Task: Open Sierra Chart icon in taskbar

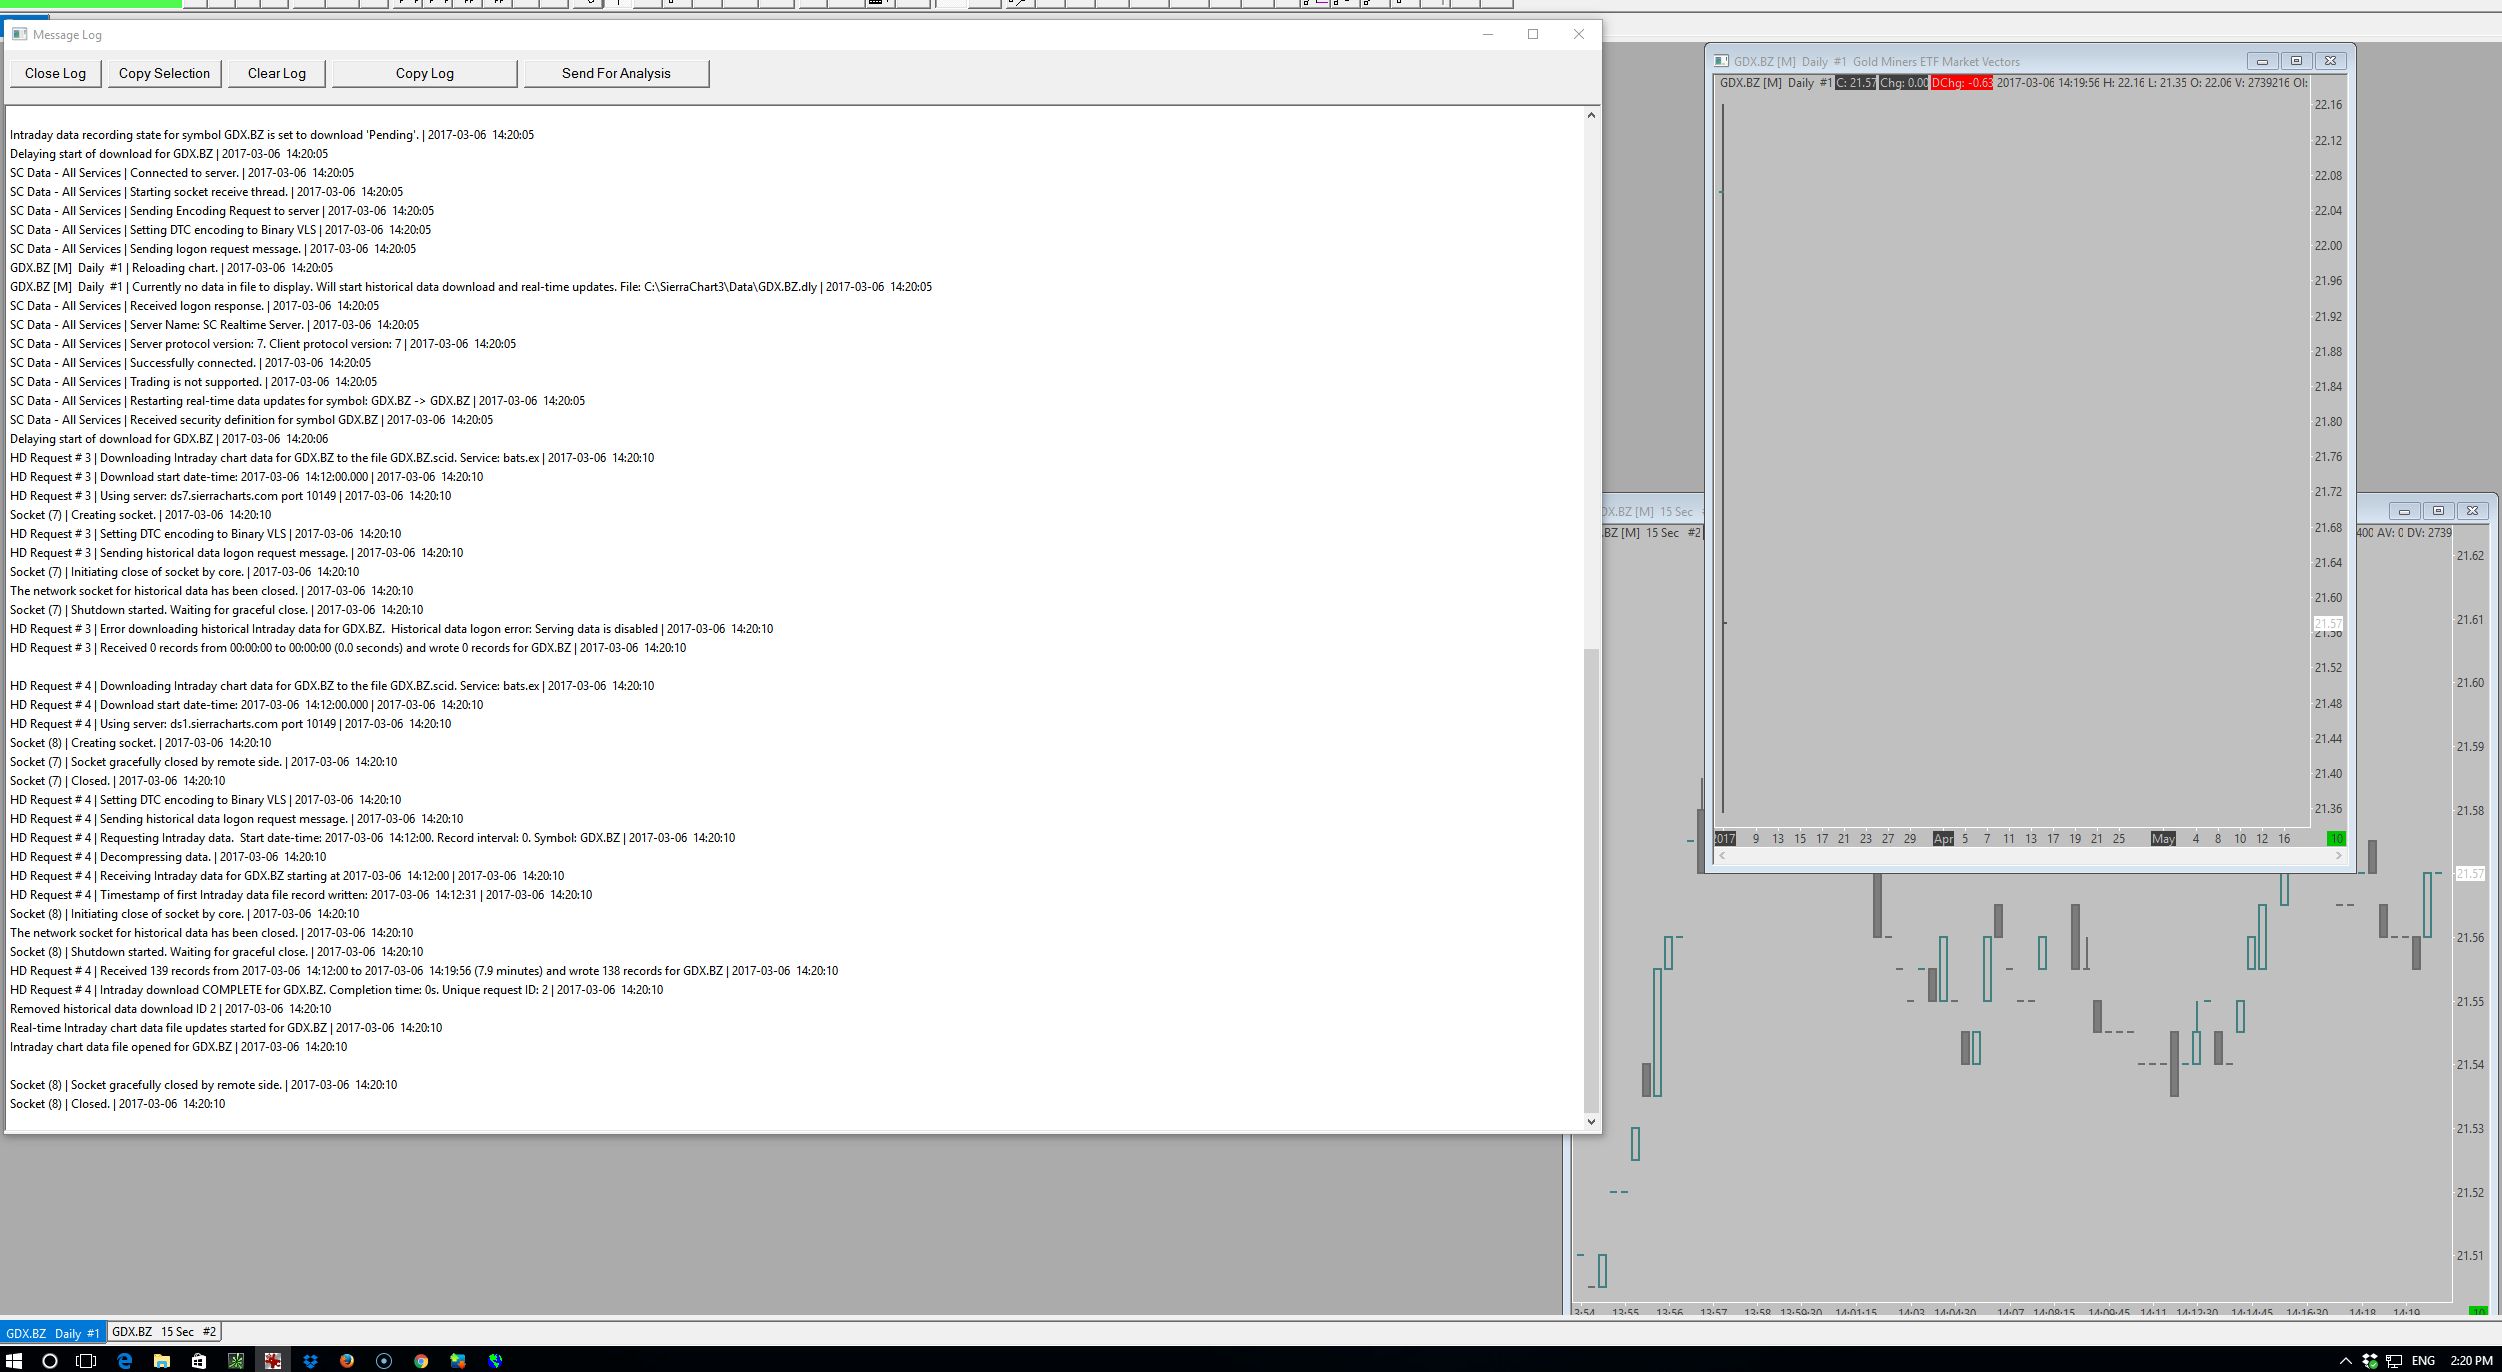Action: [x=272, y=1360]
